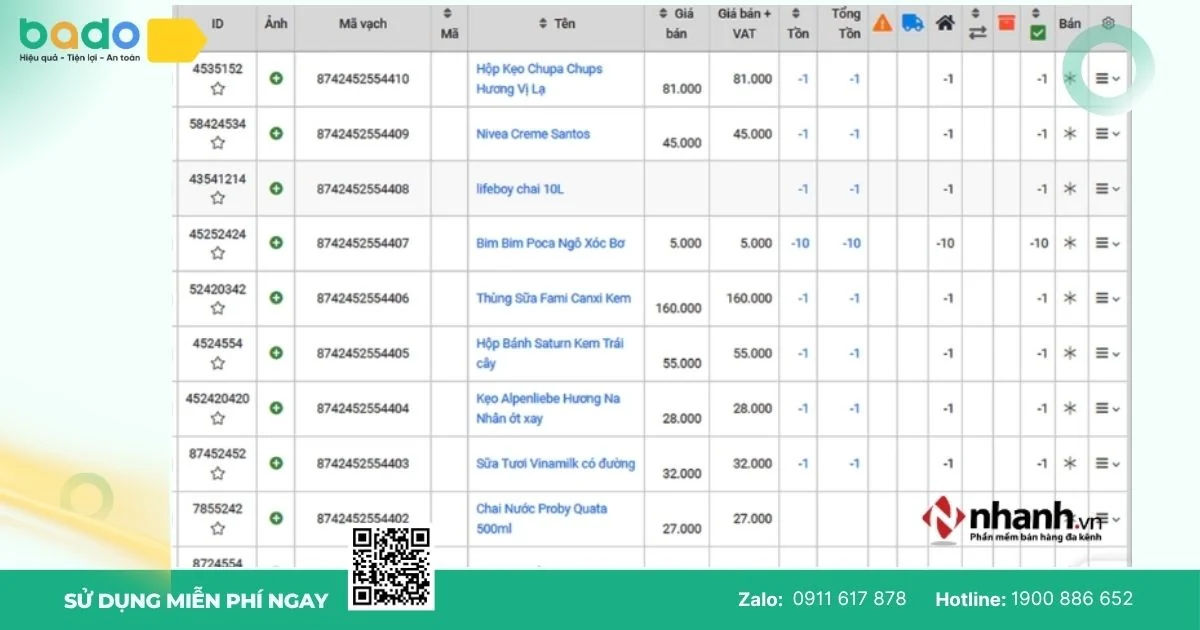Add image for Hộp Kẹo Chupa Chups row
This screenshot has width=1200, height=630.
(x=276, y=78)
